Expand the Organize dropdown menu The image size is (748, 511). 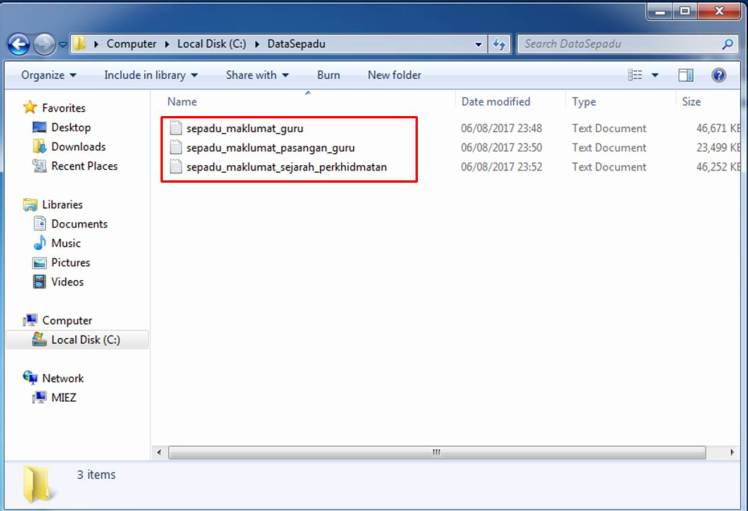tap(48, 75)
